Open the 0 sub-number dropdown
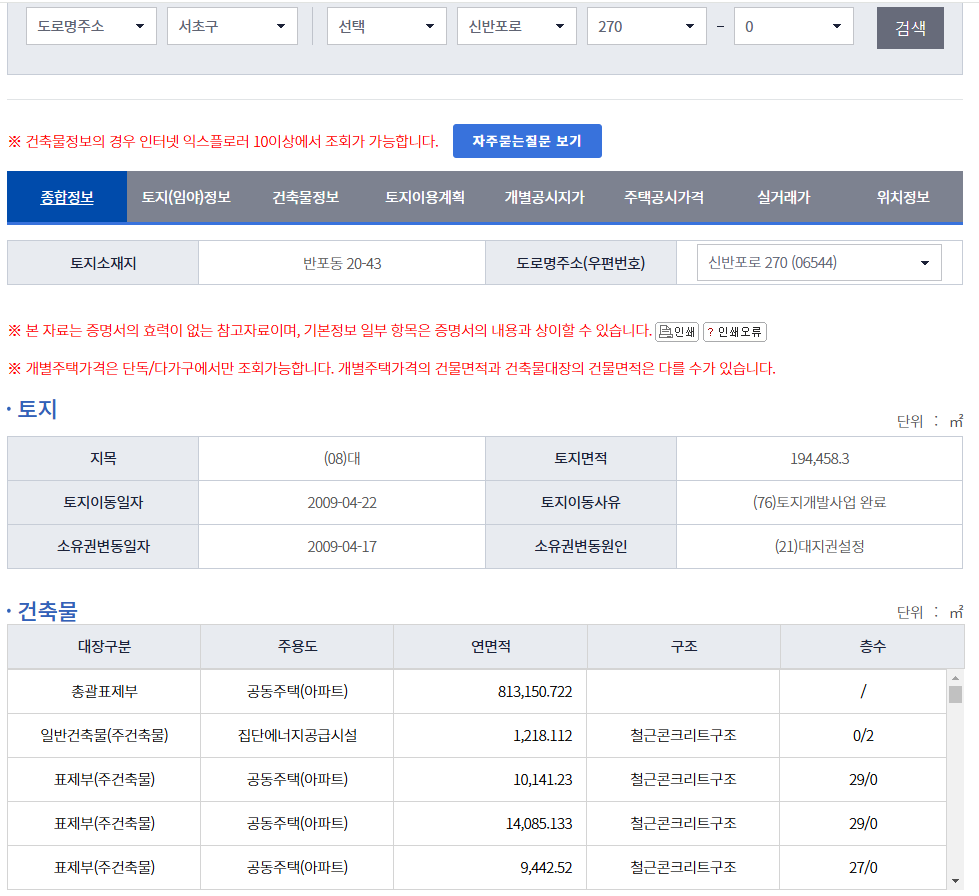Image resolution: width=979 pixels, height=896 pixels. coord(794,26)
